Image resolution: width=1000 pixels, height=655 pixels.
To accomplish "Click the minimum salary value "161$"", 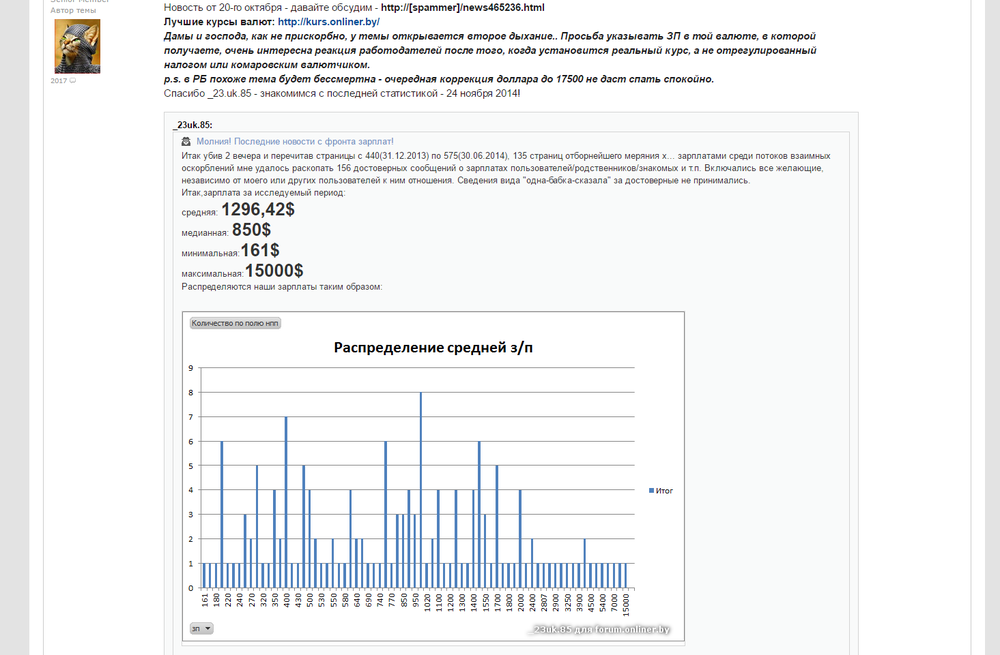I will (260, 250).
